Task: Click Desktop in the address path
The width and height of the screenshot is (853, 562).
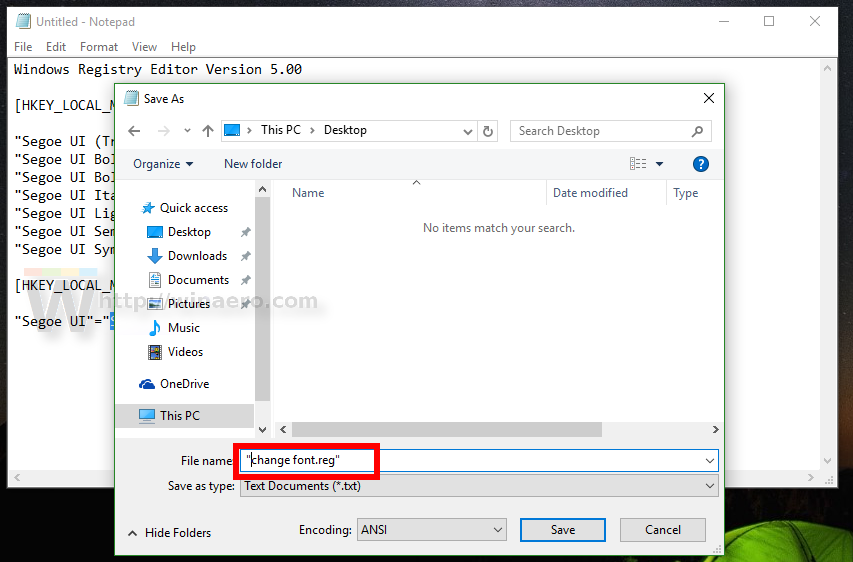Action: point(345,130)
